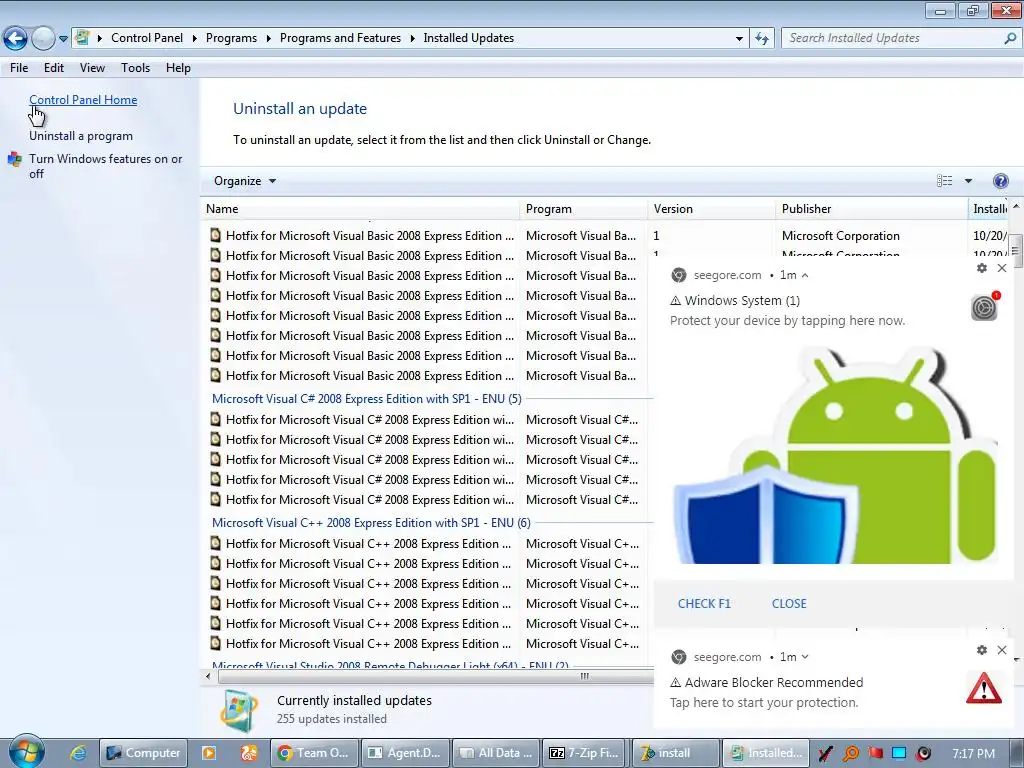
Task: Sort the list by the Version column
Action: (x=712, y=209)
